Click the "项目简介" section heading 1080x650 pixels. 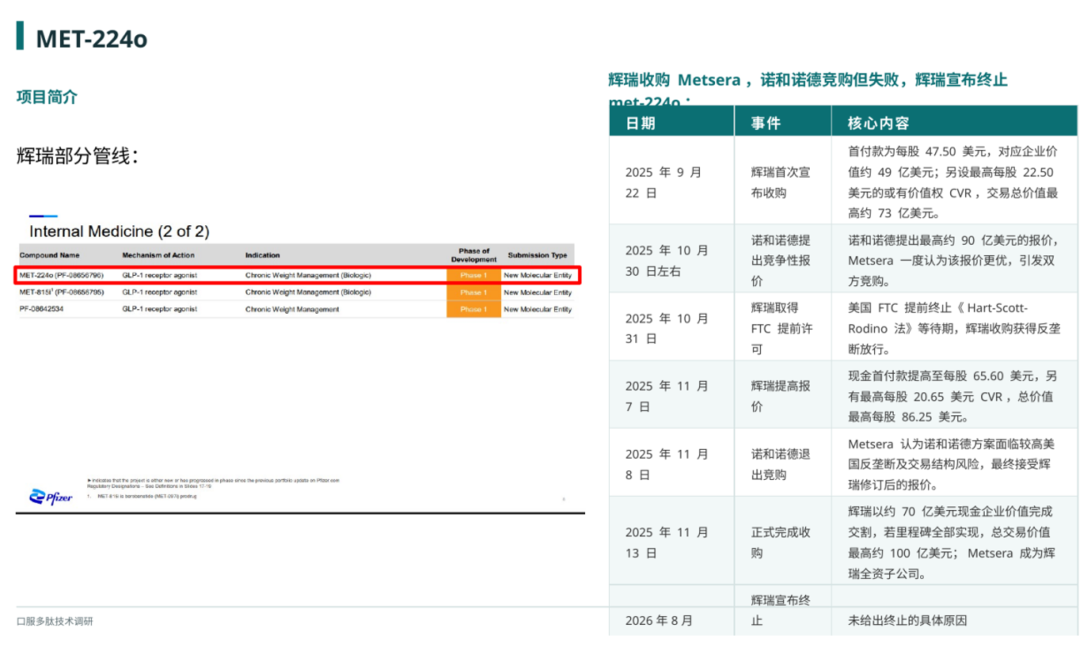pyautogui.click(x=47, y=97)
